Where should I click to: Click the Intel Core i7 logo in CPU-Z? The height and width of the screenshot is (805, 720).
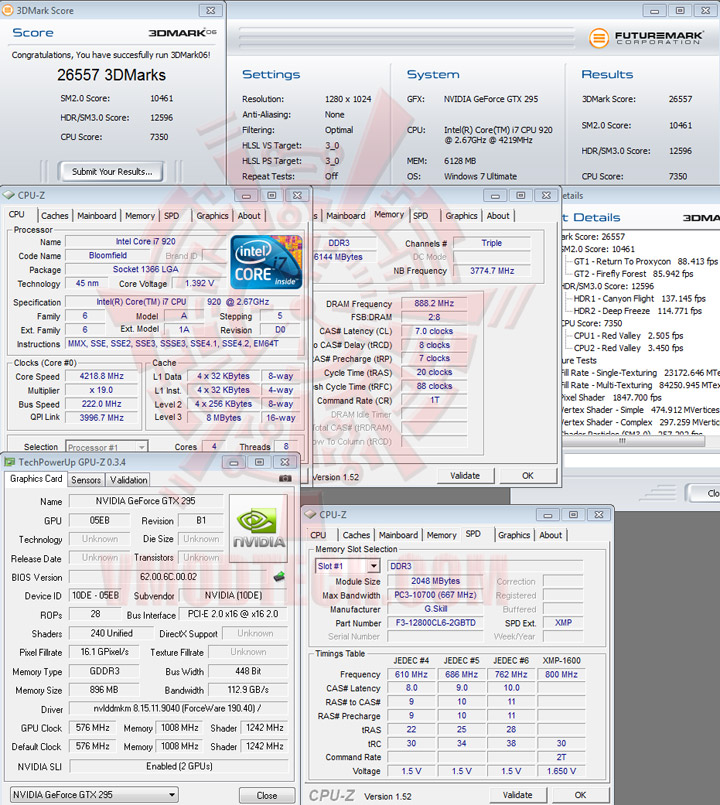tap(266, 262)
